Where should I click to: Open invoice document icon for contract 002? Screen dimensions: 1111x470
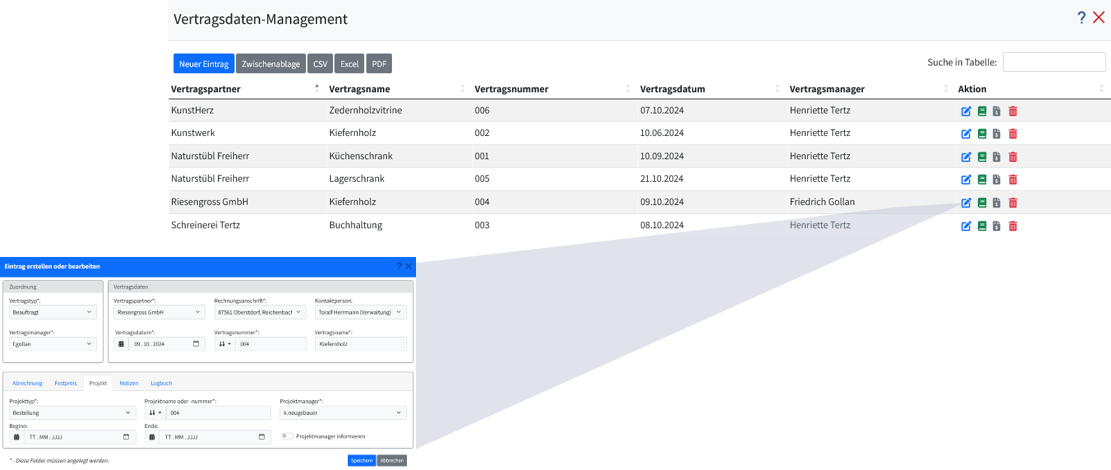pyautogui.click(x=997, y=134)
